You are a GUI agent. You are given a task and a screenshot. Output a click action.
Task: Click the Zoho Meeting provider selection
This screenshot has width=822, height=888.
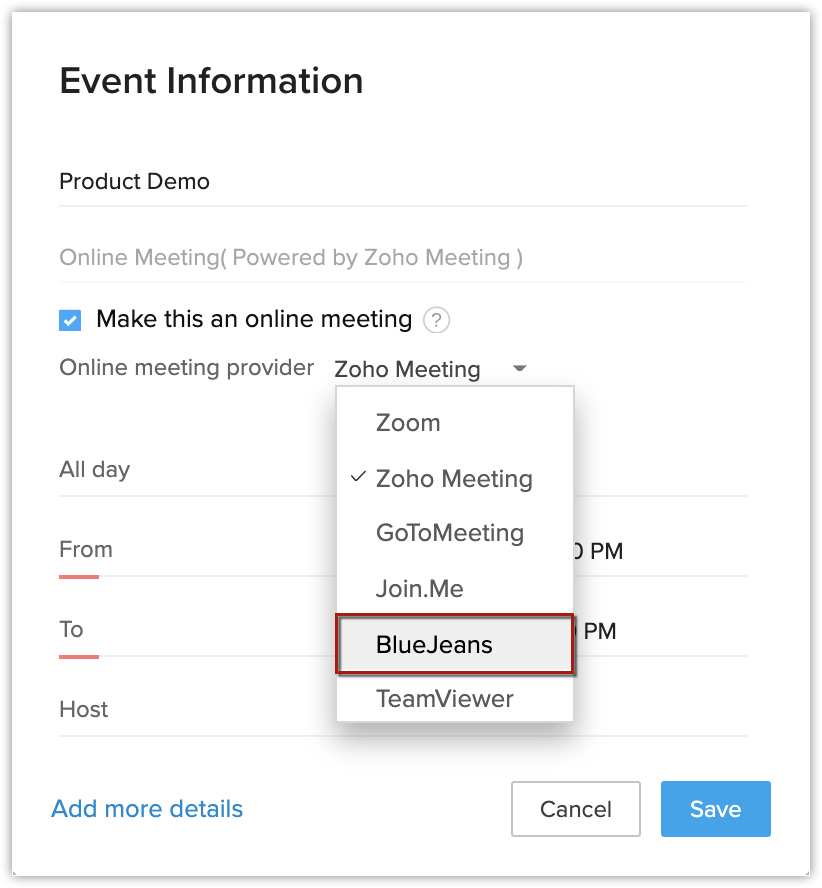pyautogui.click(x=407, y=369)
